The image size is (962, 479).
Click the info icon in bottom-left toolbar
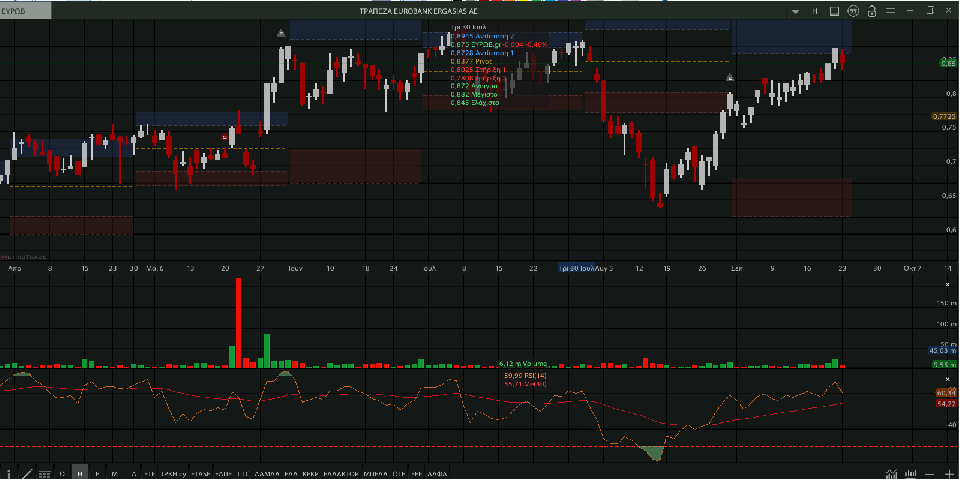[x=9, y=472]
